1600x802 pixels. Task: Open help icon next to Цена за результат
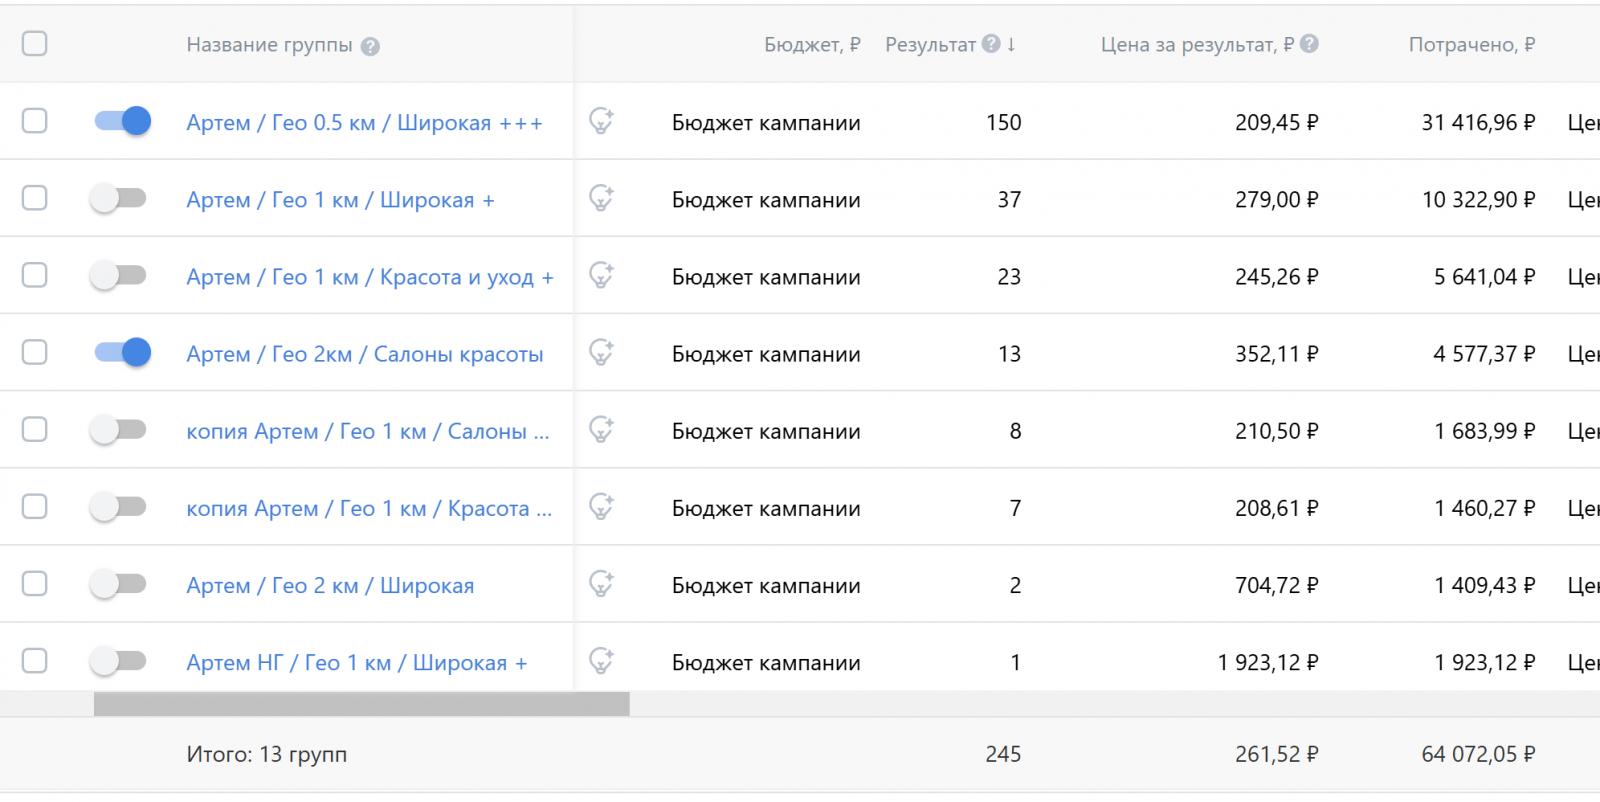pyautogui.click(x=1309, y=44)
